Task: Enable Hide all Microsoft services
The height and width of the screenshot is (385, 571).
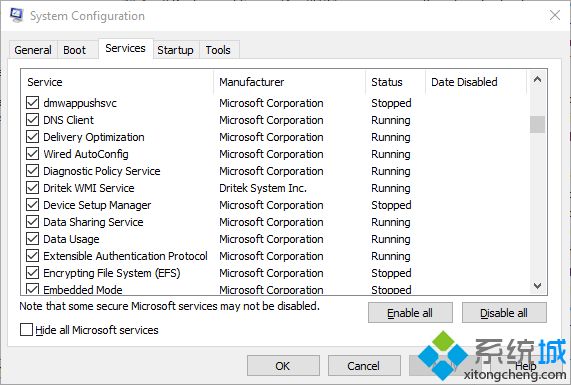Action: tap(26, 330)
